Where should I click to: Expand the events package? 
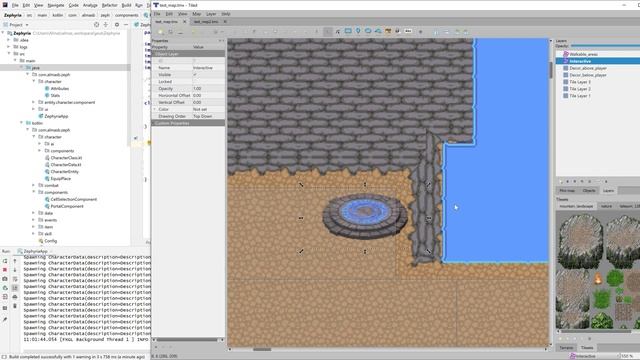(33, 220)
